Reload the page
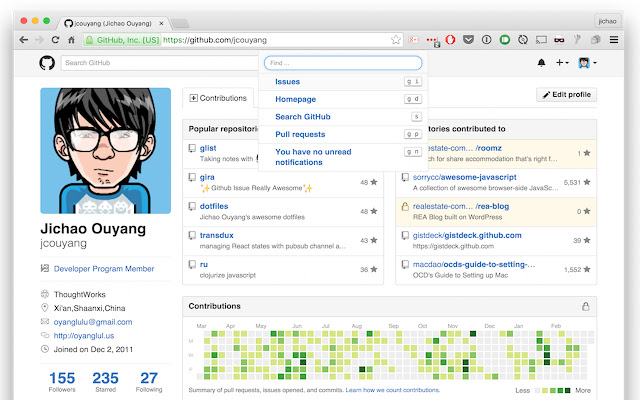640x400 pixels. tap(55, 40)
